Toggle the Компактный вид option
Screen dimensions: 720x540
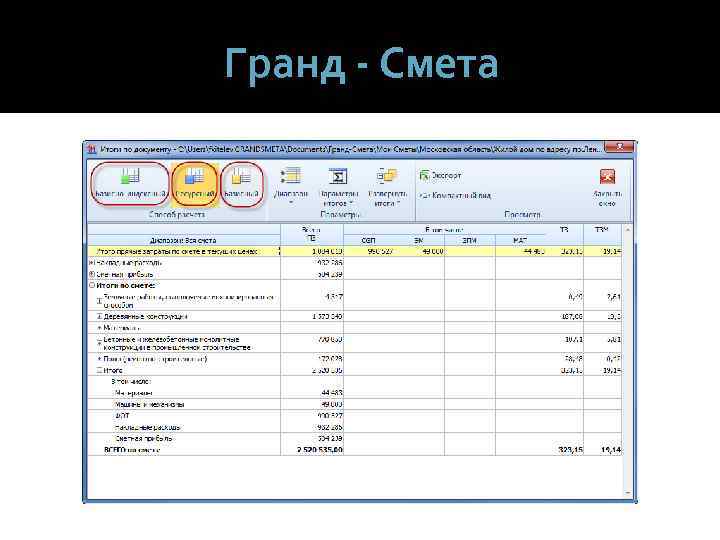[x=455, y=196]
